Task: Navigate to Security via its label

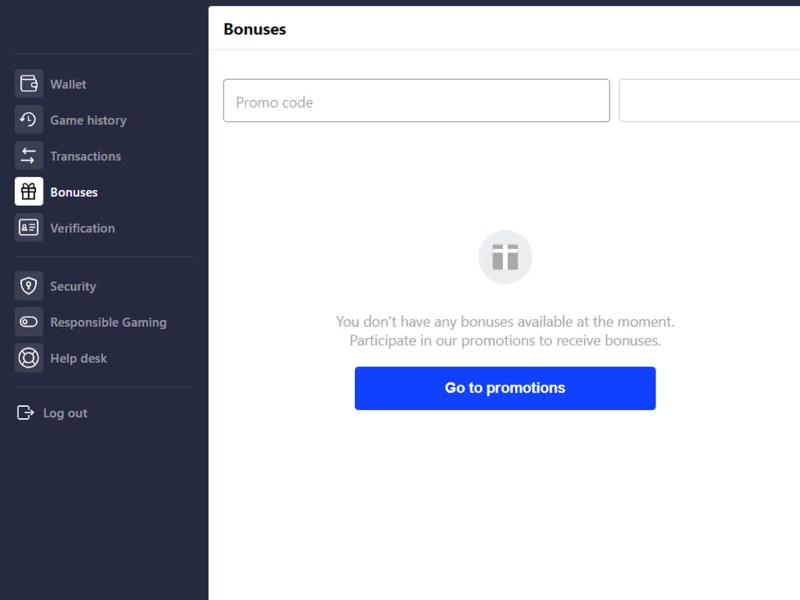Action: coord(73,287)
